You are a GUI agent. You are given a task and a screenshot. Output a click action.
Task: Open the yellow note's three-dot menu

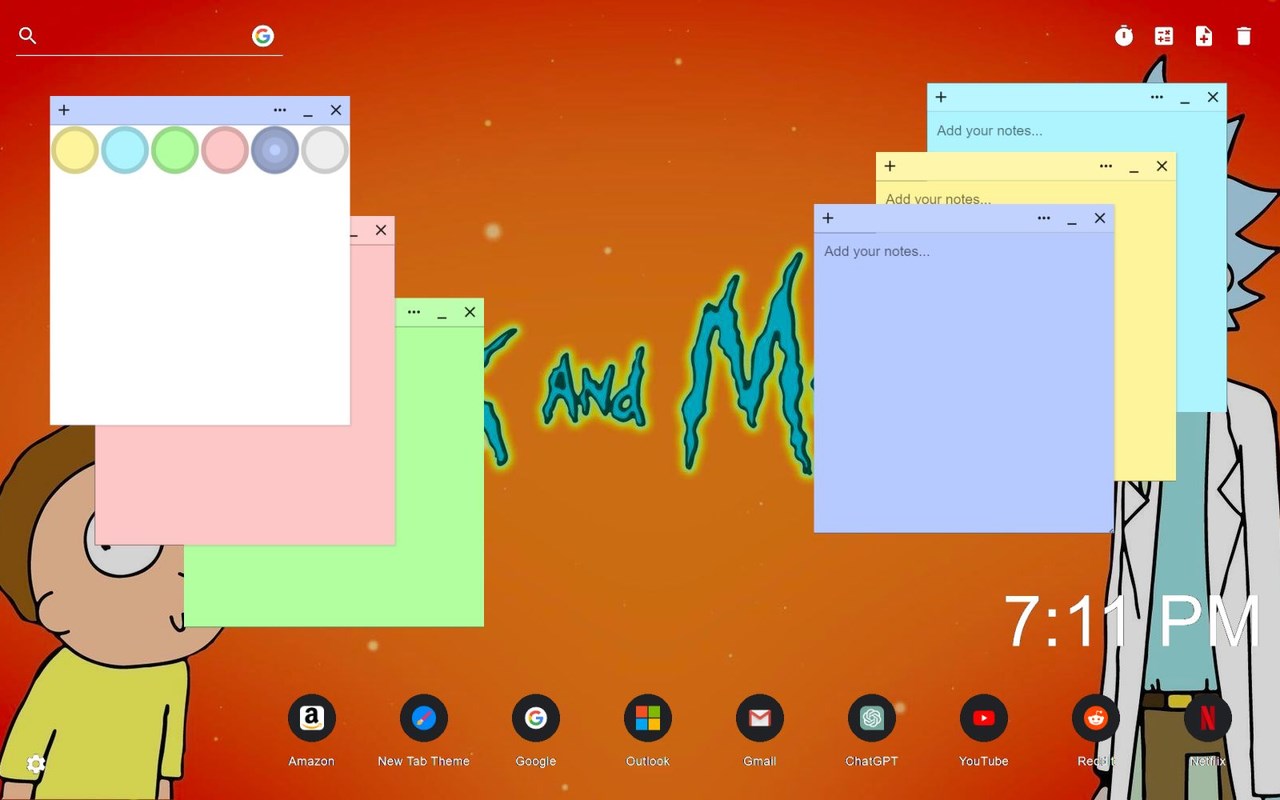(x=1106, y=166)
